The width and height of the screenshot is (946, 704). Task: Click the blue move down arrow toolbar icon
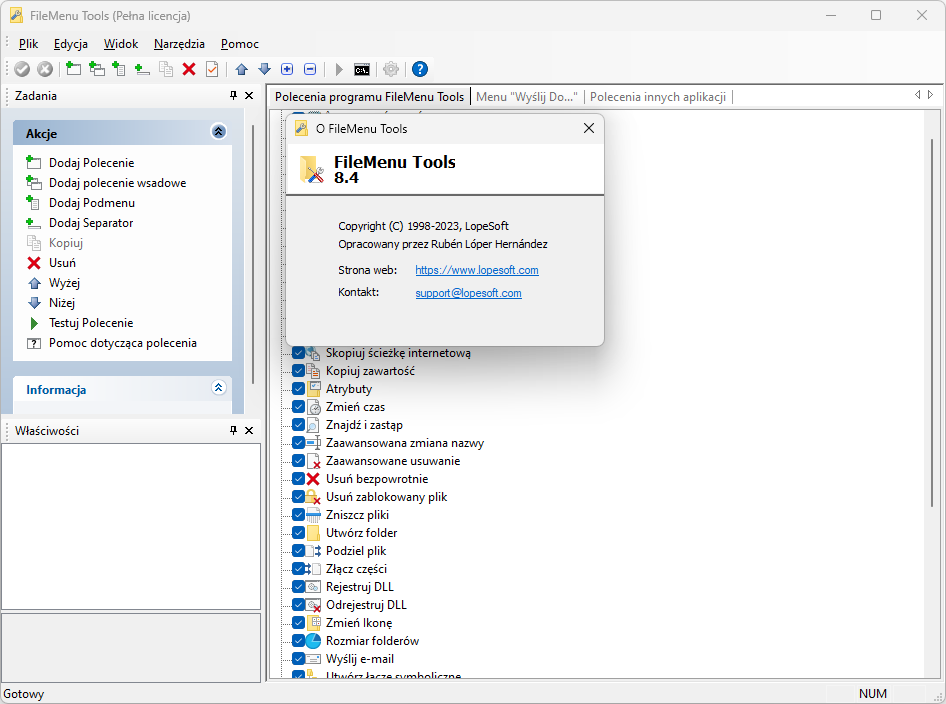[264, 69]
